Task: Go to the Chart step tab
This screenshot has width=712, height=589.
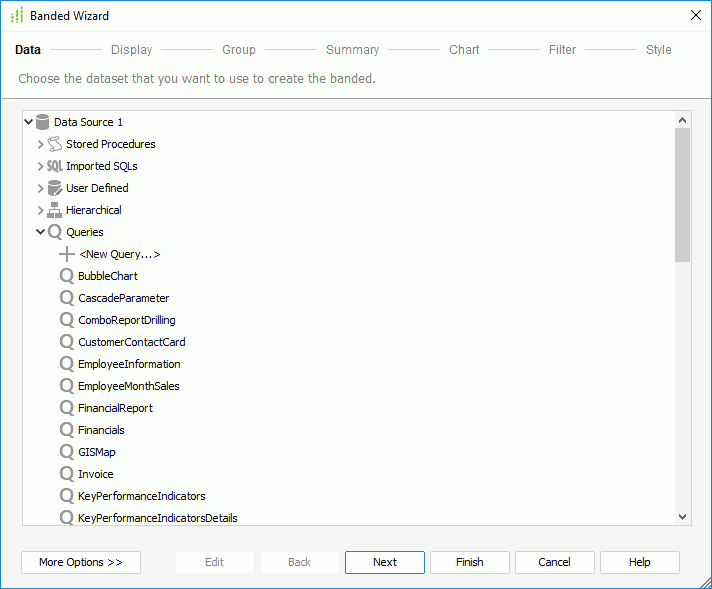Action: [x=464, y=49]
